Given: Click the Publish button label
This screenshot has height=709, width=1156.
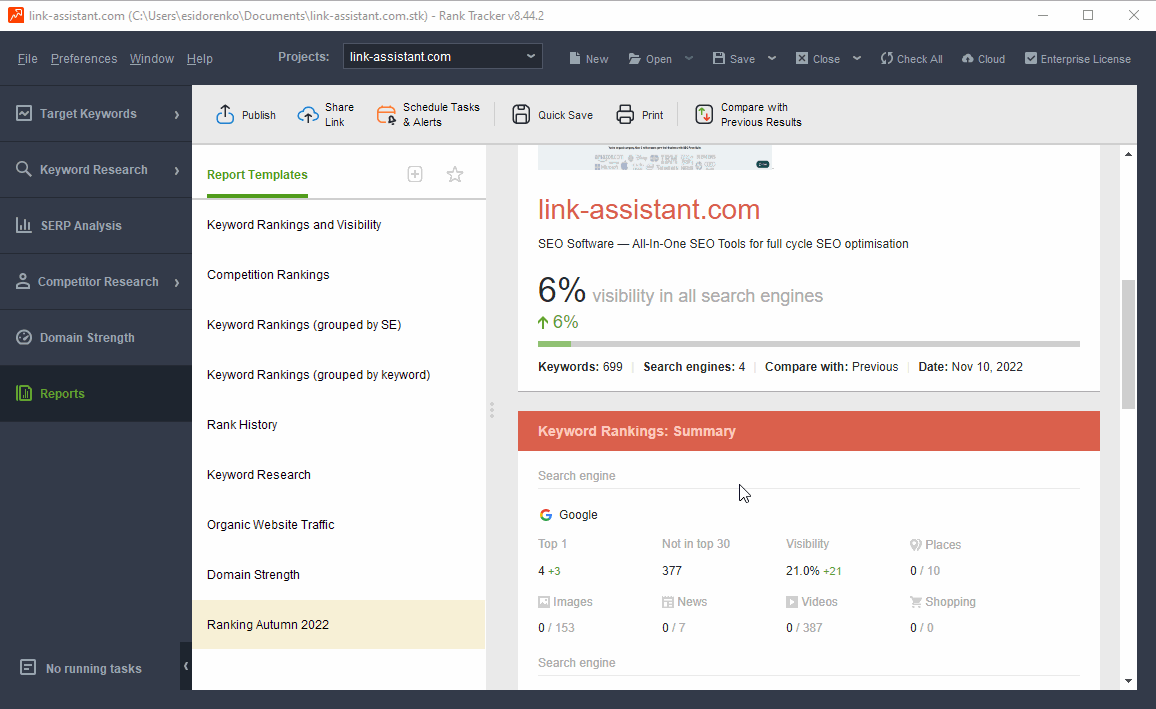Looking at the screenshot, I should [x=259, y=115].
